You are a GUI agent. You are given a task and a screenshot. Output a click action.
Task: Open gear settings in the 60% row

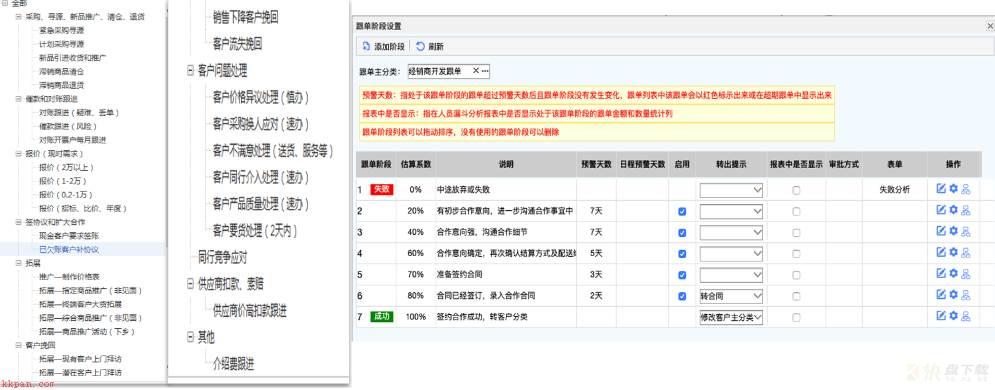point(953,252)
